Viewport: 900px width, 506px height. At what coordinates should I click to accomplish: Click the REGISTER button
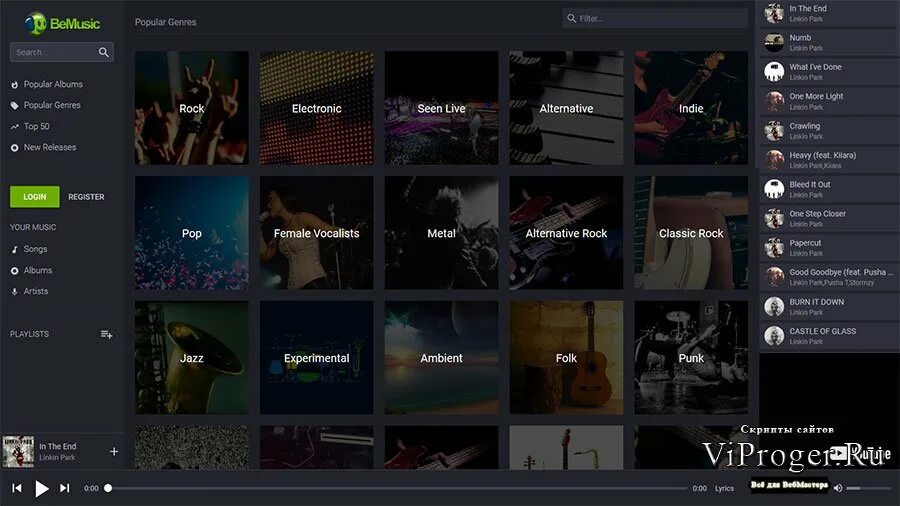tap(86, 197)
